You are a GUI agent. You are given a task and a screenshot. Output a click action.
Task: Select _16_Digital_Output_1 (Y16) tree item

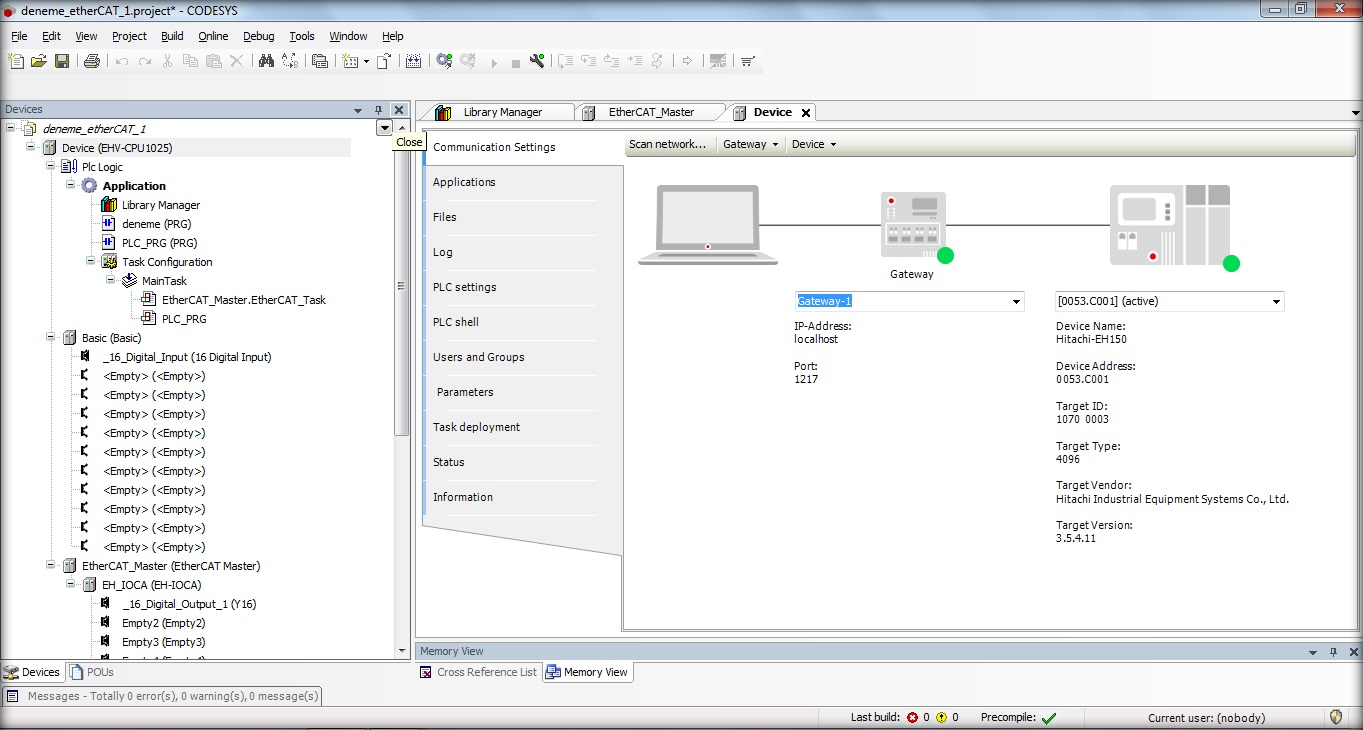tap(189, 603)
